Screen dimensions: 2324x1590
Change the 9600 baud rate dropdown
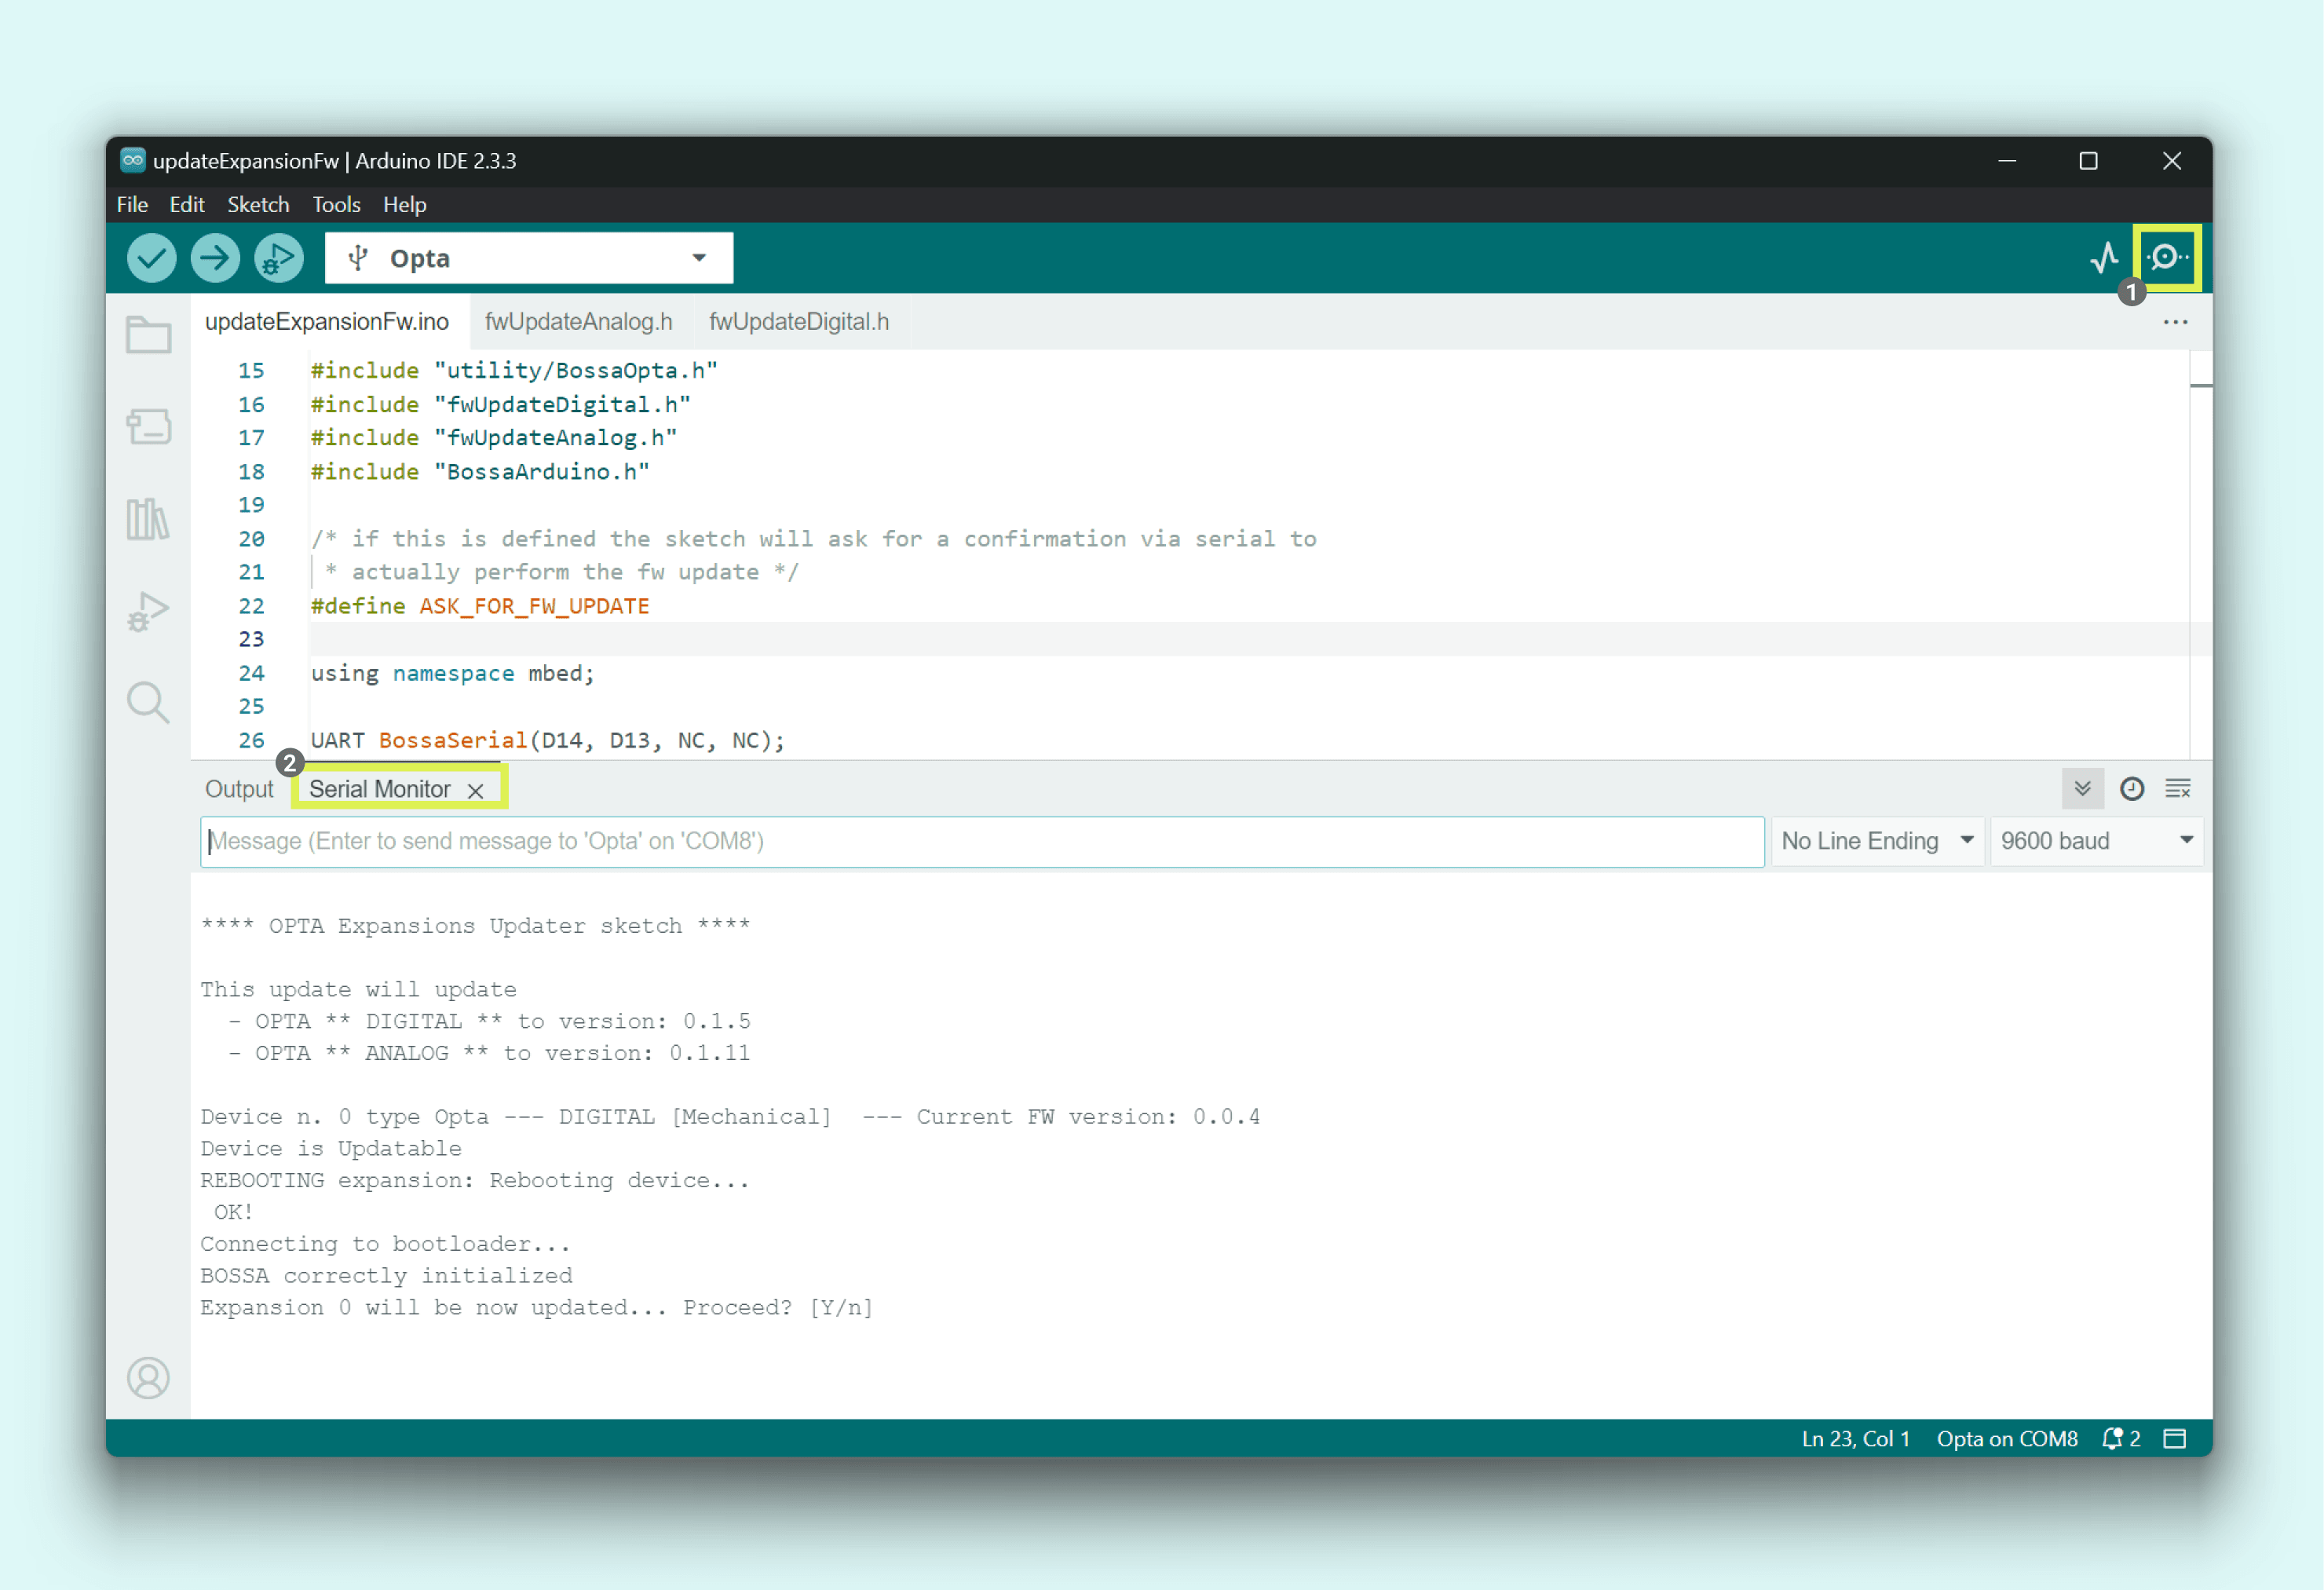pos(2095,841)
